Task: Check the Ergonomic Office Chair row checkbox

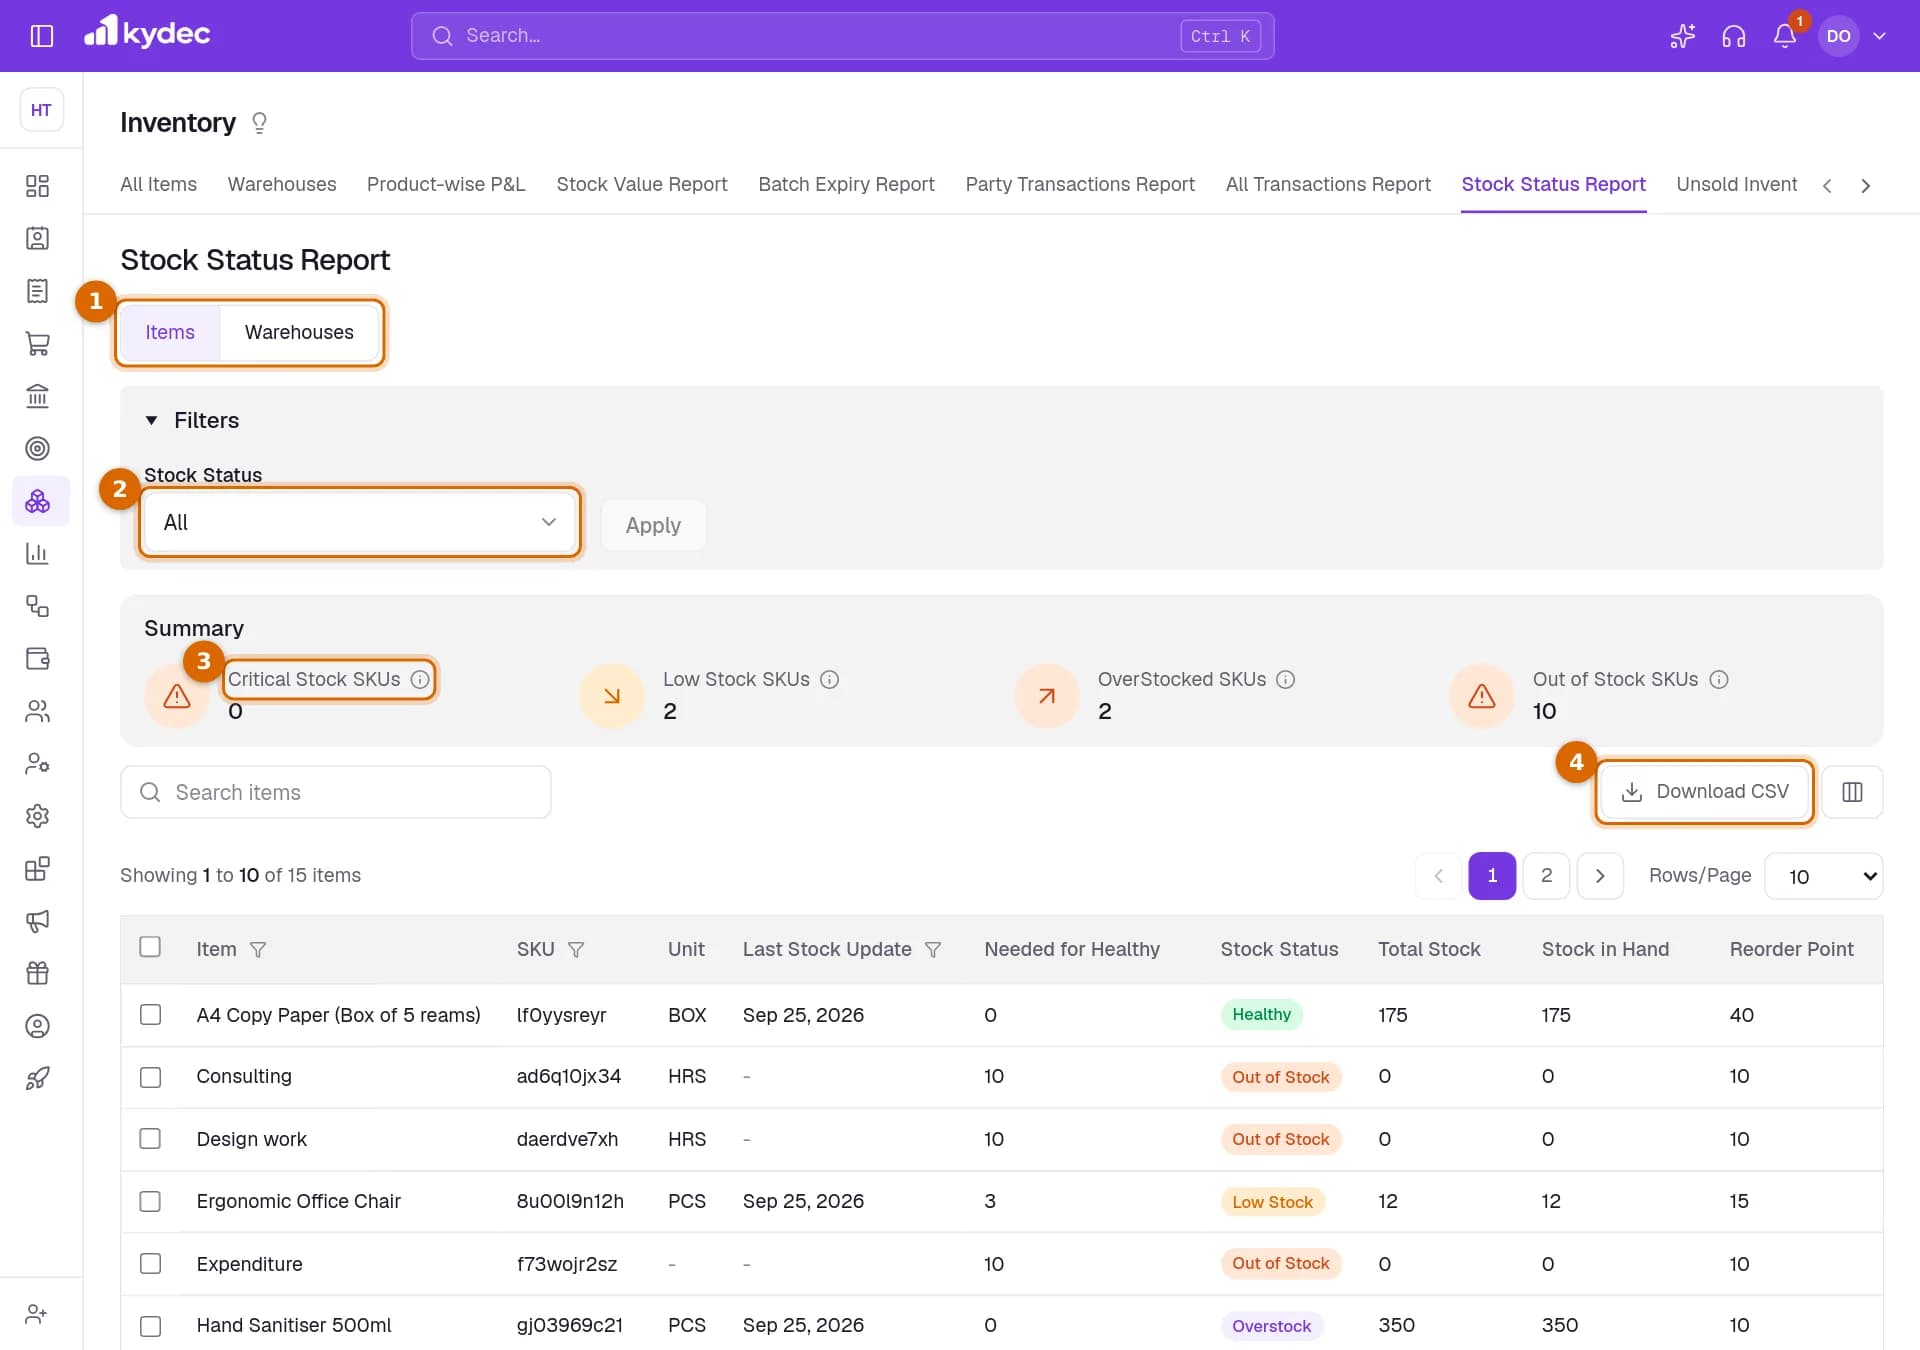Action: point(150,1201)
